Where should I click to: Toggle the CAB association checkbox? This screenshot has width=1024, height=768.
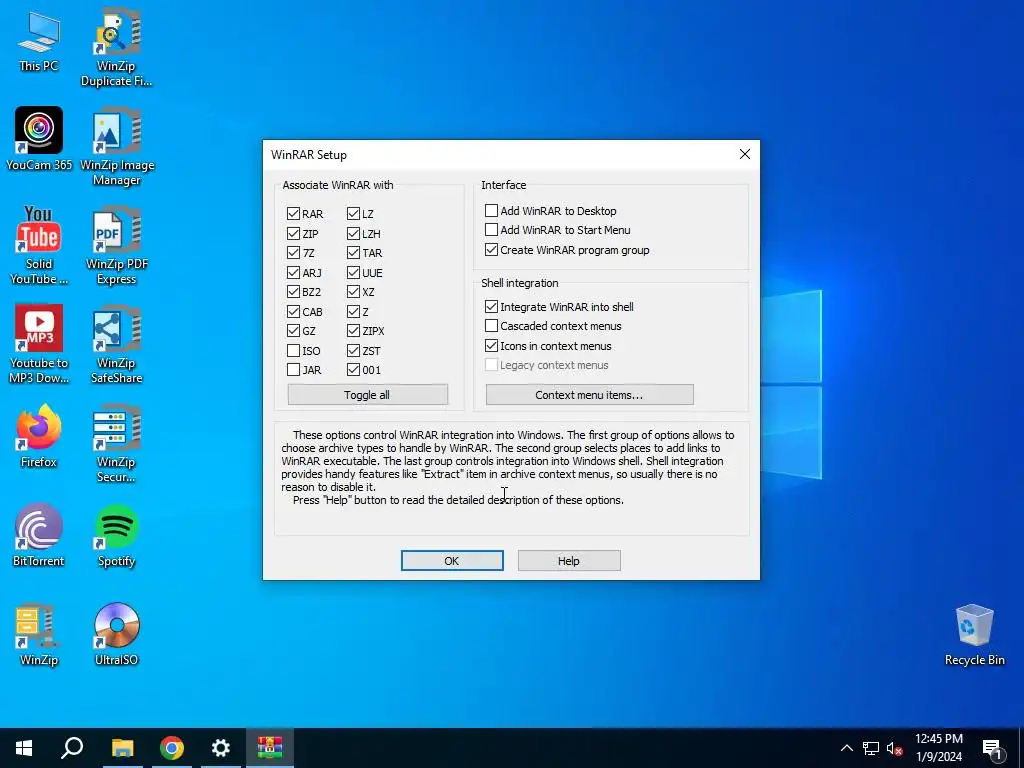pyautogui.click(x=293, y=312)
